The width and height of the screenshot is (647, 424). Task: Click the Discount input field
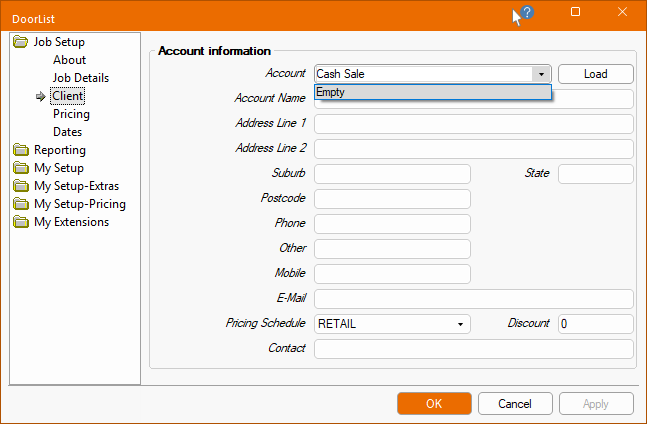pyautogui.click(x=595, y=324)
